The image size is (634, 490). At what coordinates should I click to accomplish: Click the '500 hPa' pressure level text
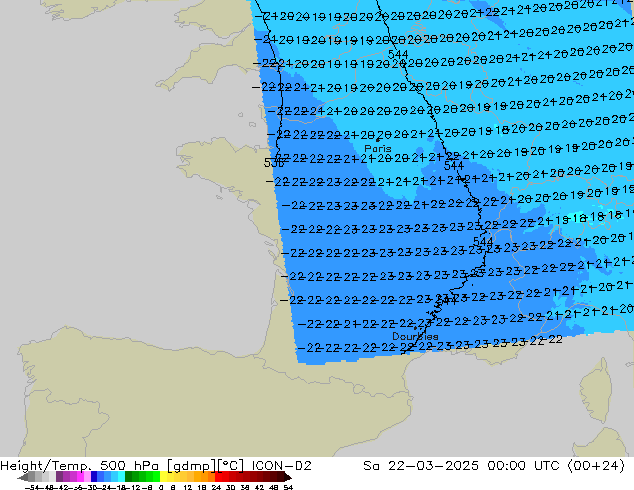(x=129, y=466)
